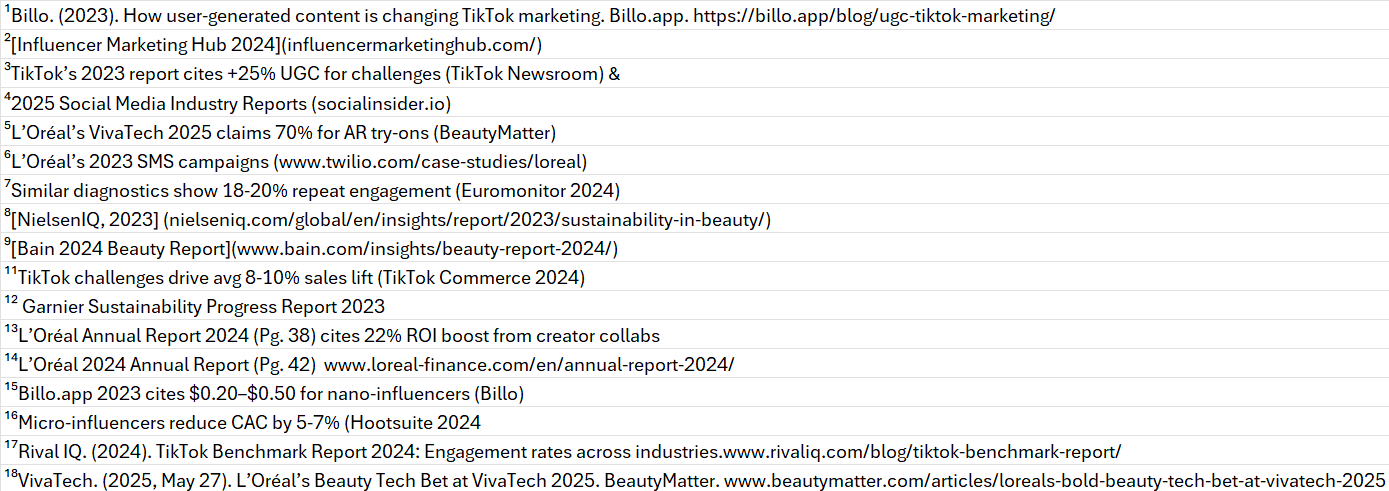Click the Billo.app nano-influencers pricing footnote
This screenshot has width=1389, height=491.
(x=271, y=394)
